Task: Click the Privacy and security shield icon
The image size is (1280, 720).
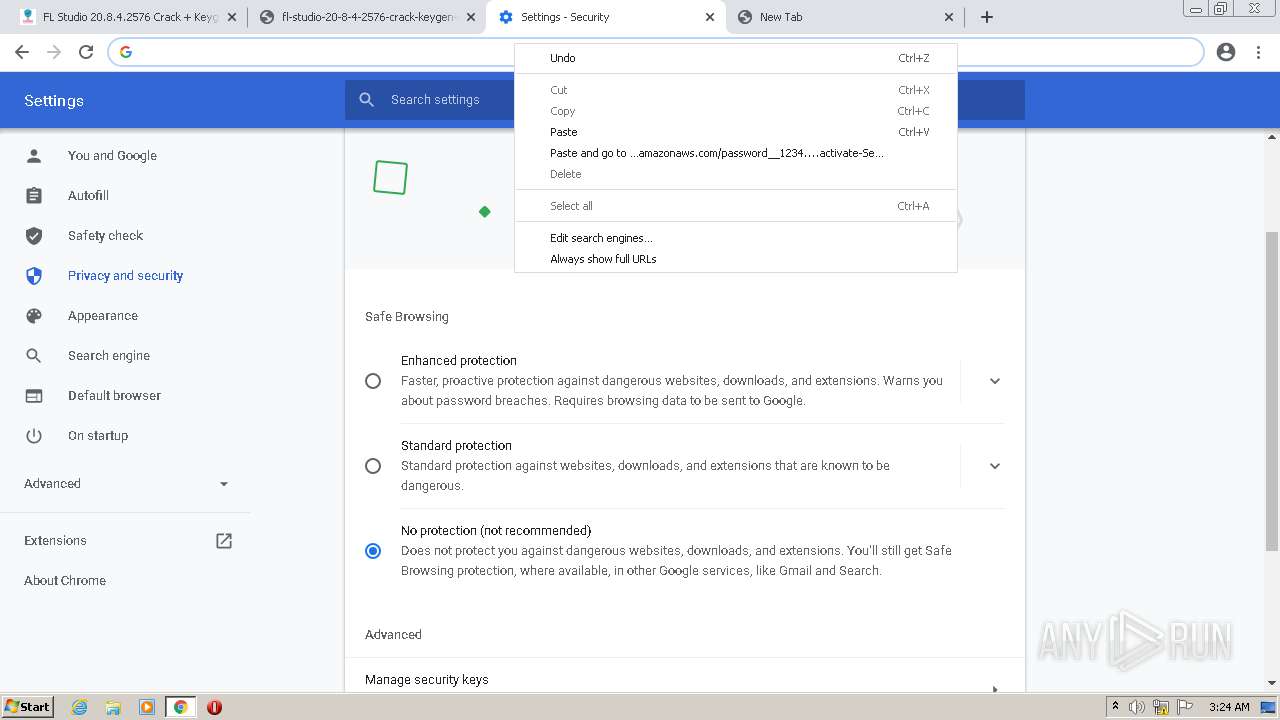Action: point(34,276)
